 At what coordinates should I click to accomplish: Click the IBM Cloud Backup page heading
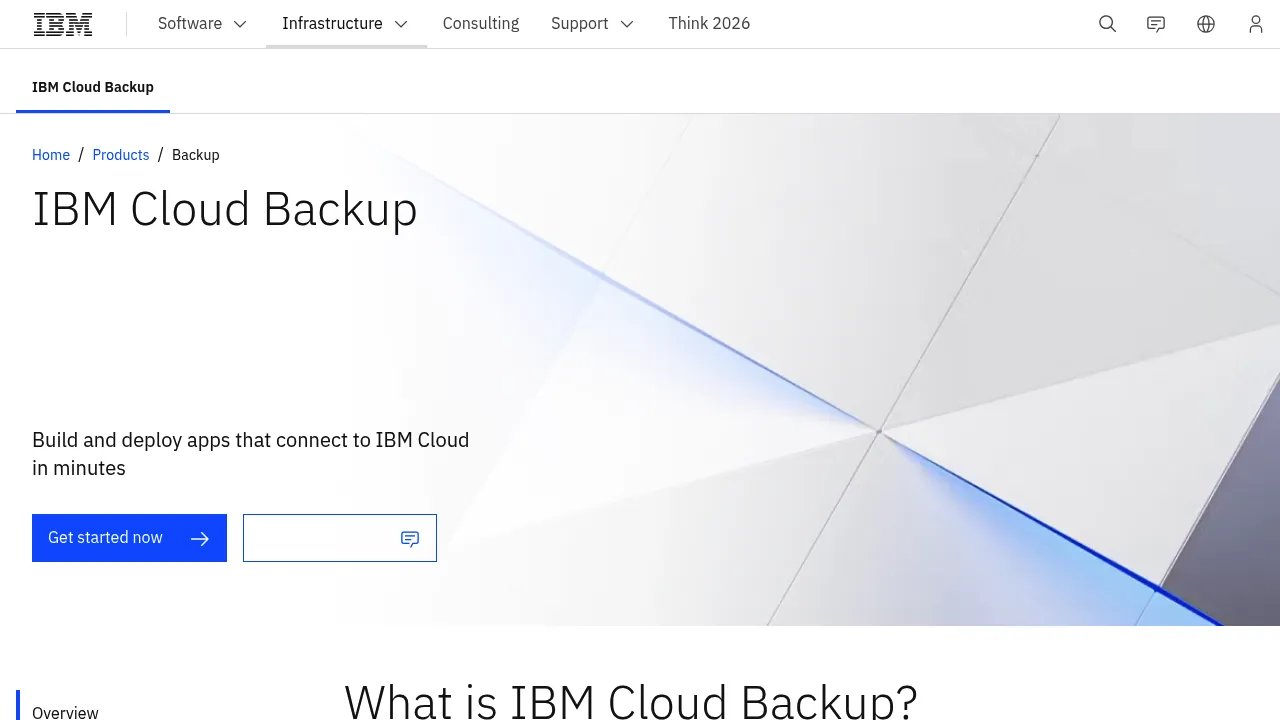coord(225,209)
